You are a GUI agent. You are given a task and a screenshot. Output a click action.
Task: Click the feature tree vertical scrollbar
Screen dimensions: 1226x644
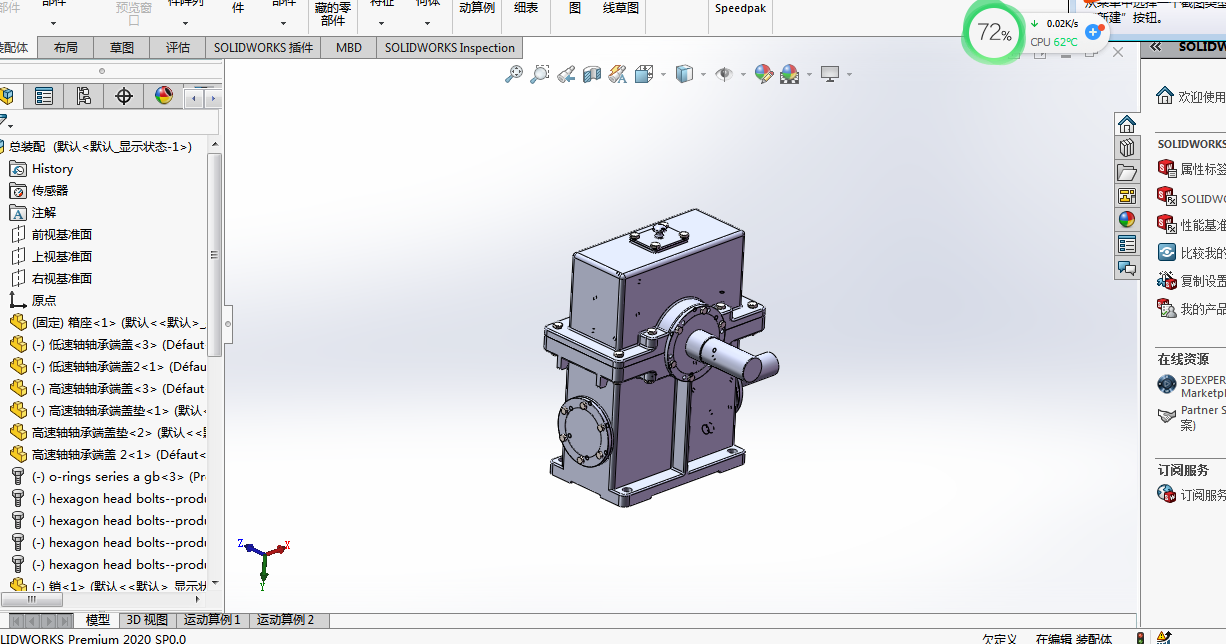click(x=215, y=255)
